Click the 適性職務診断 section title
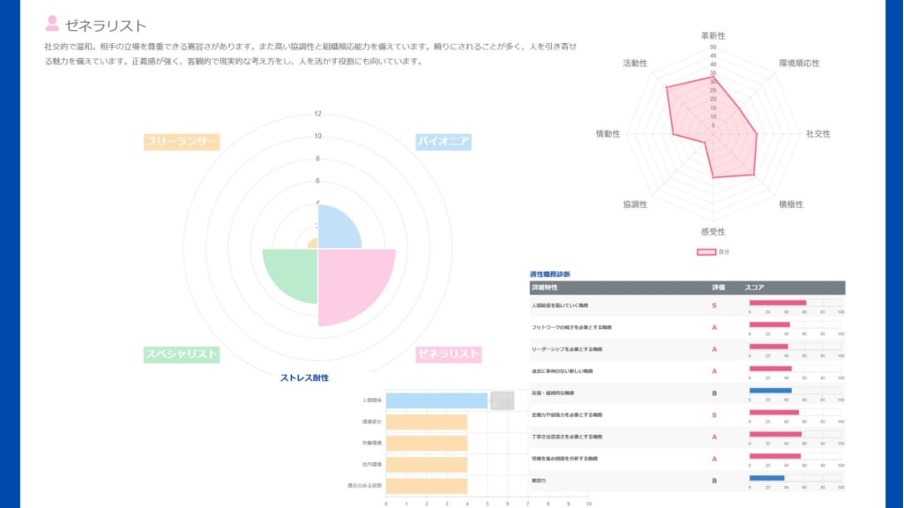 tap(549, 274)
